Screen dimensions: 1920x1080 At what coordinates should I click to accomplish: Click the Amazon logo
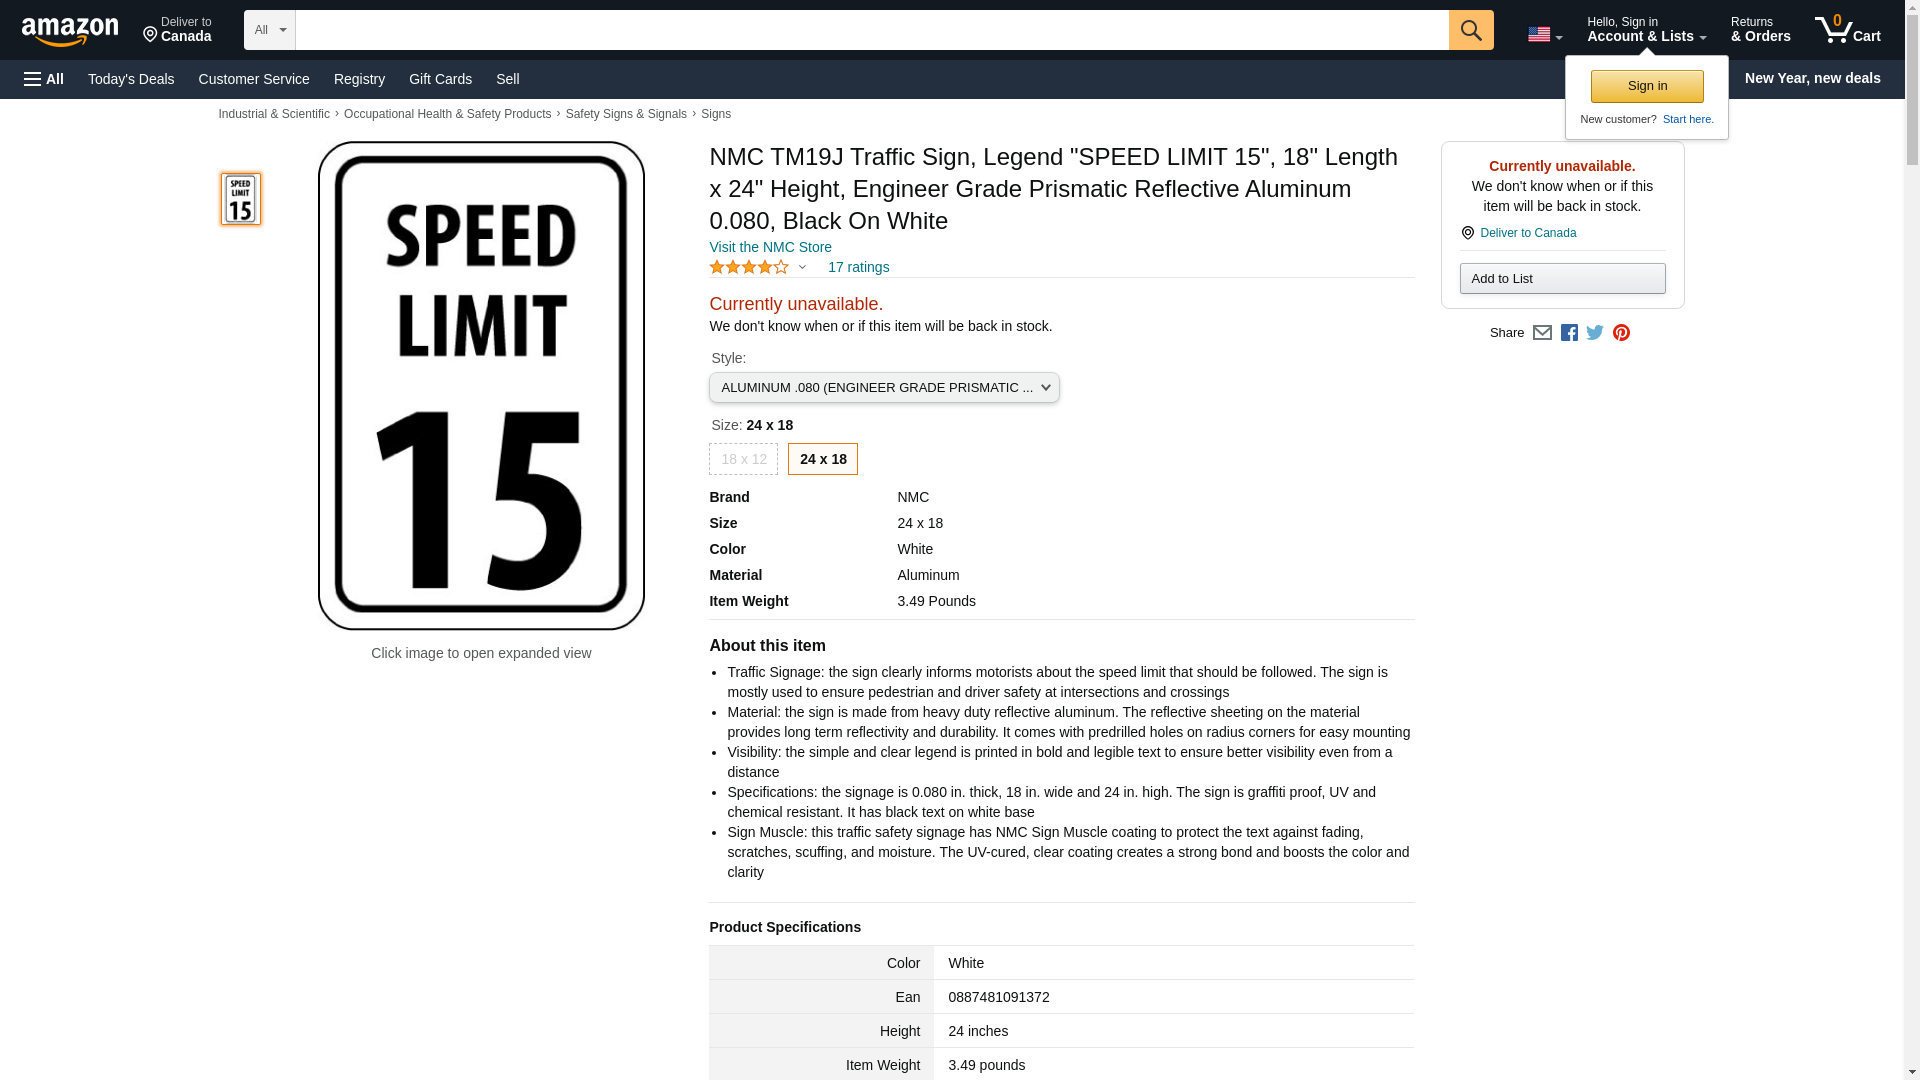[70, 31]
